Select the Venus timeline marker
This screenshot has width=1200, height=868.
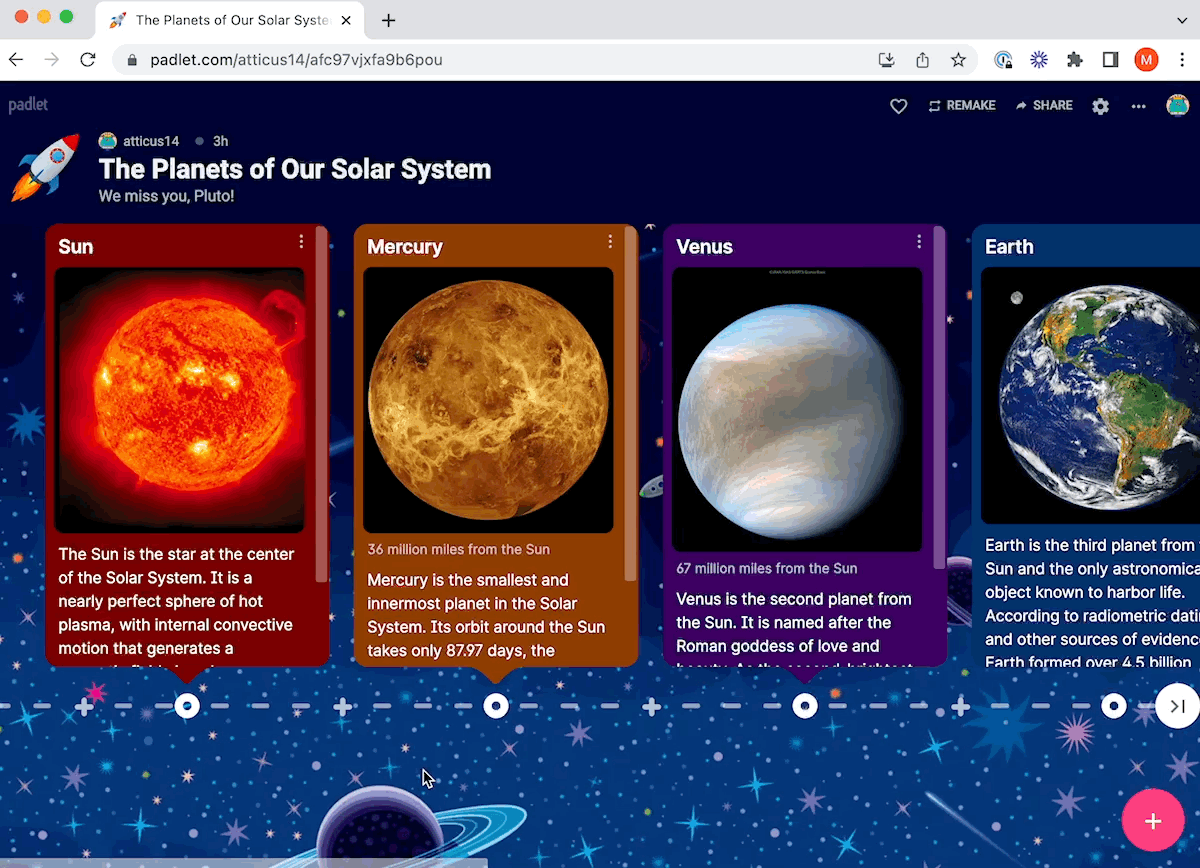point(805,707)
